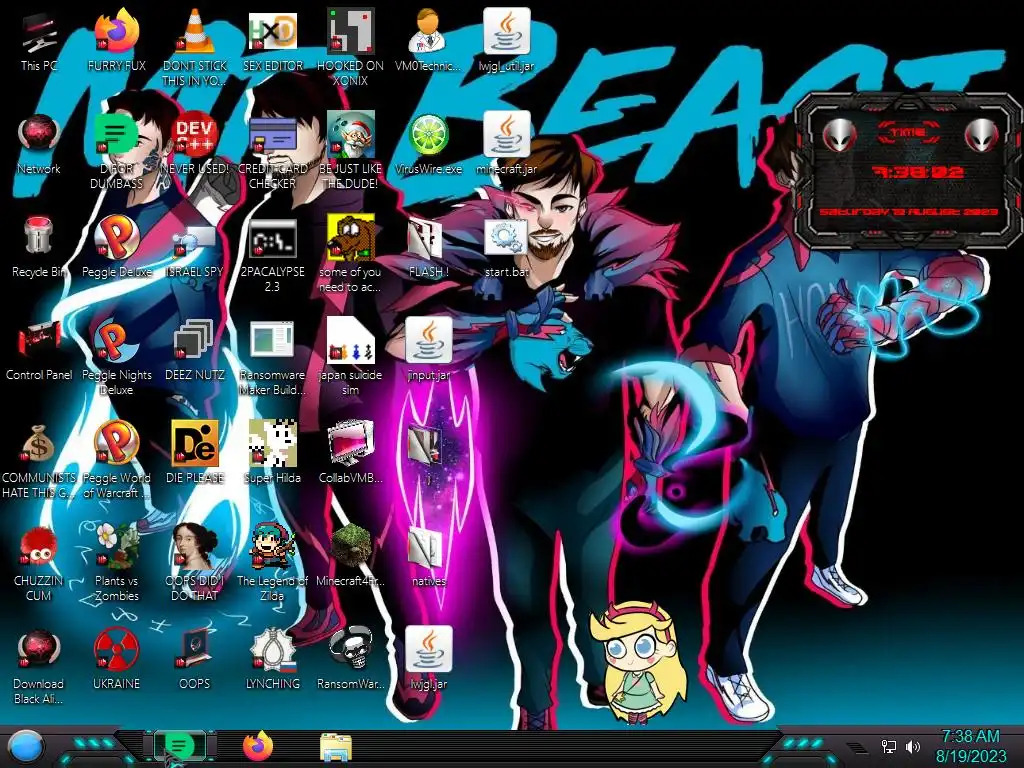Open the UKRAINE radiation symbol shortcut
Screen dimensions: 1024x768
click(x=116, y=660)
